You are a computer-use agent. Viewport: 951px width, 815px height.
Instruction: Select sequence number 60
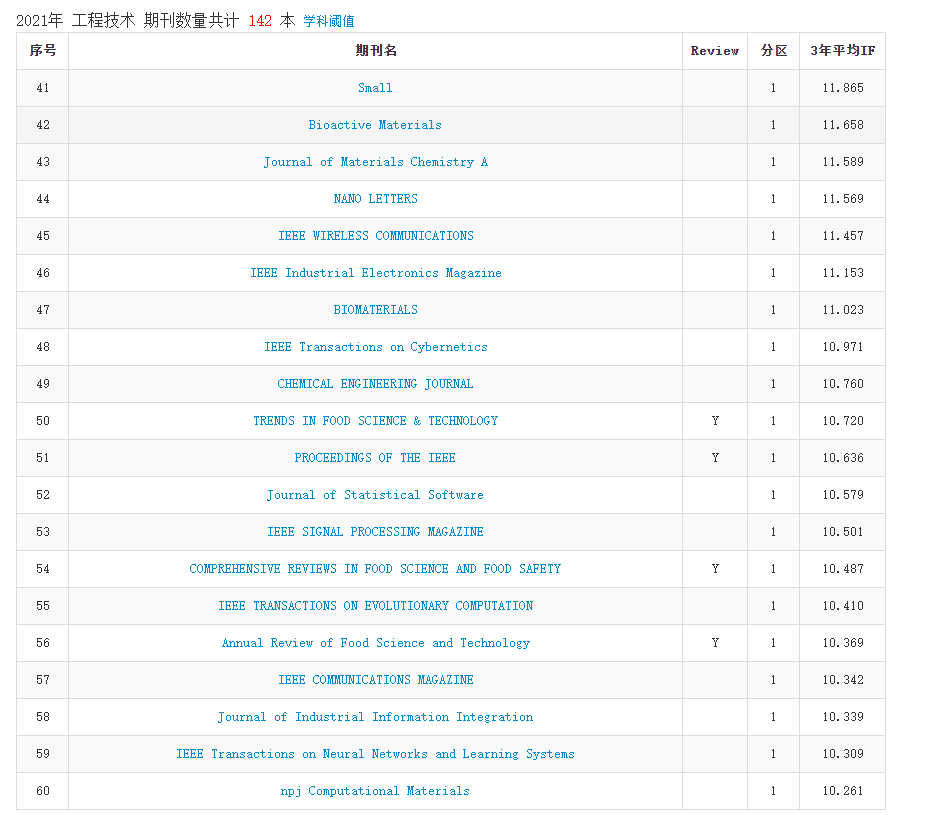[43, 791]
